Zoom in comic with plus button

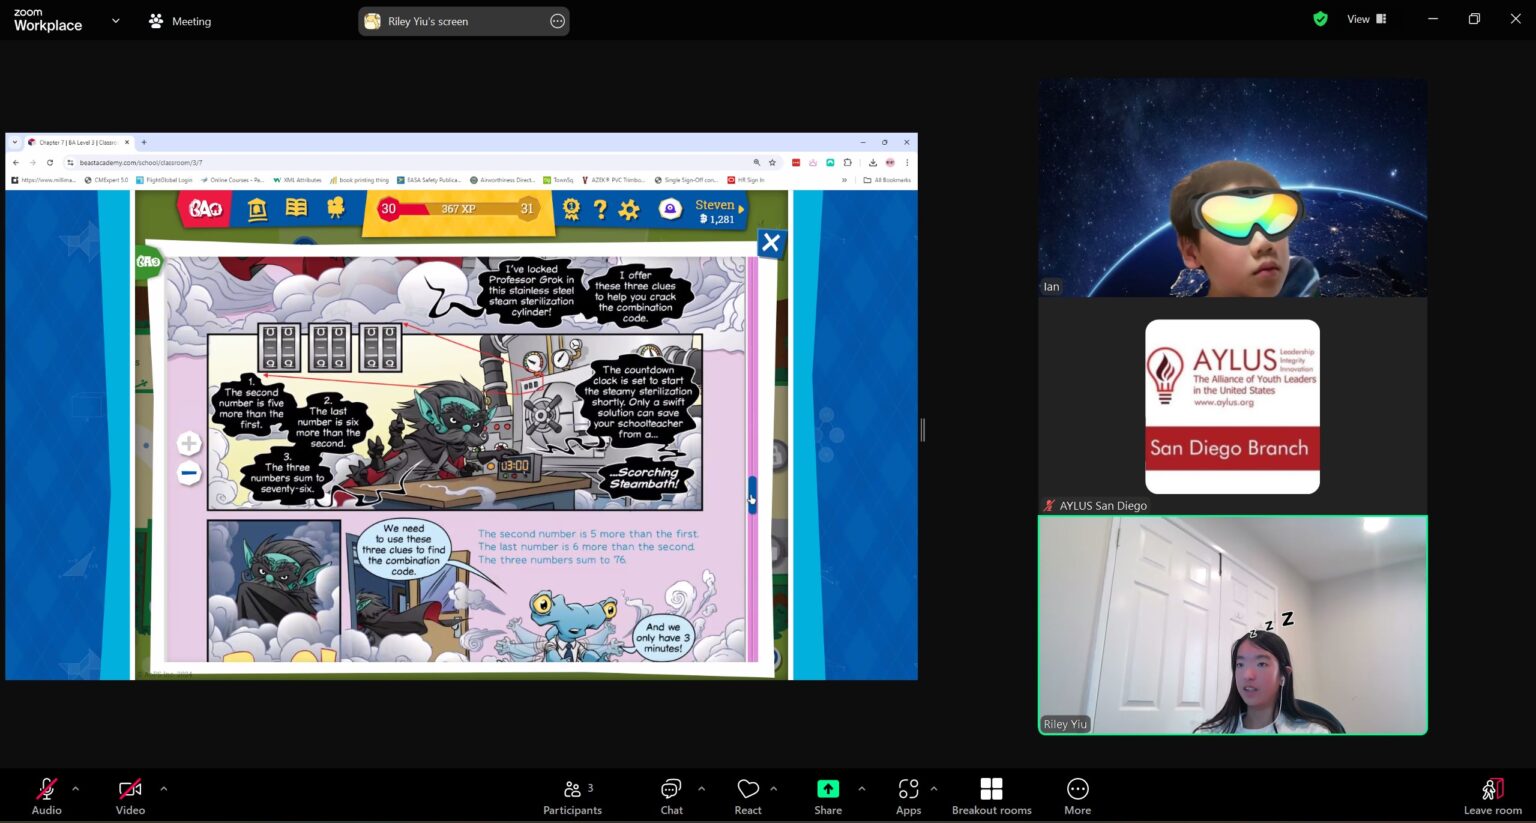(x=189, y=443)
